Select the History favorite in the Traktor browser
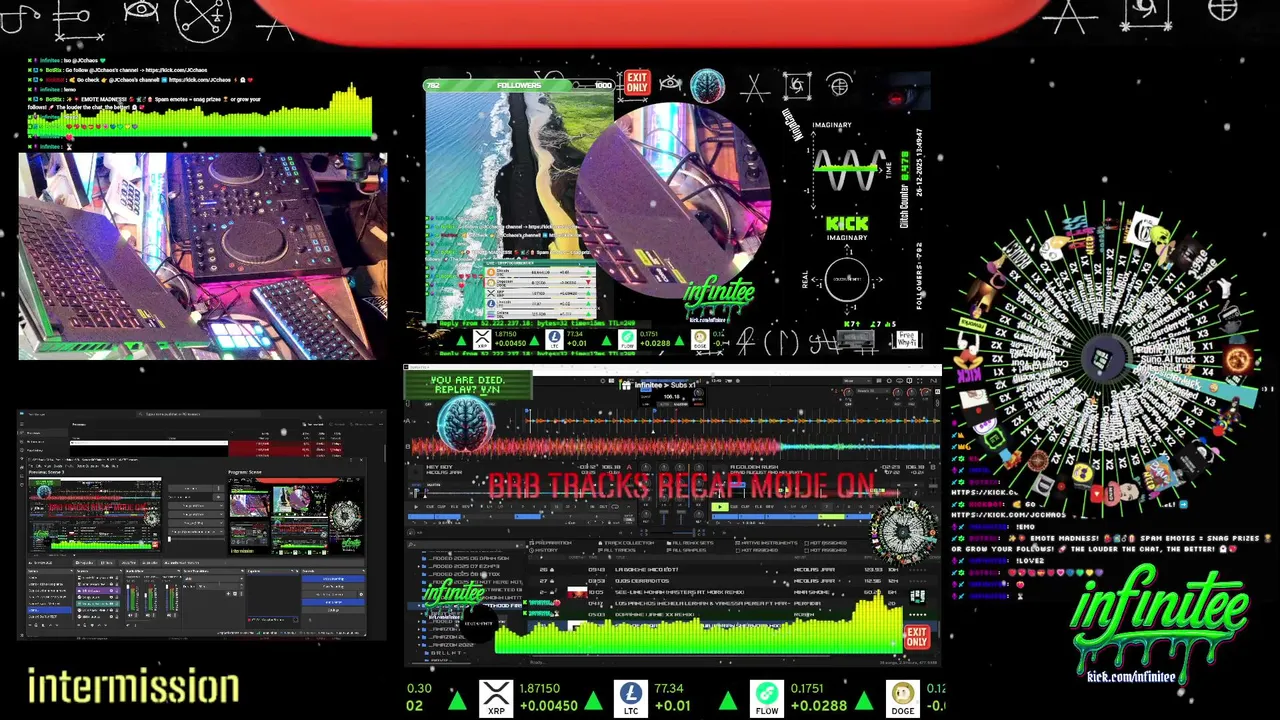Image resolution: width=1280 pixels, height=720 pixels. tap(545, 550)
